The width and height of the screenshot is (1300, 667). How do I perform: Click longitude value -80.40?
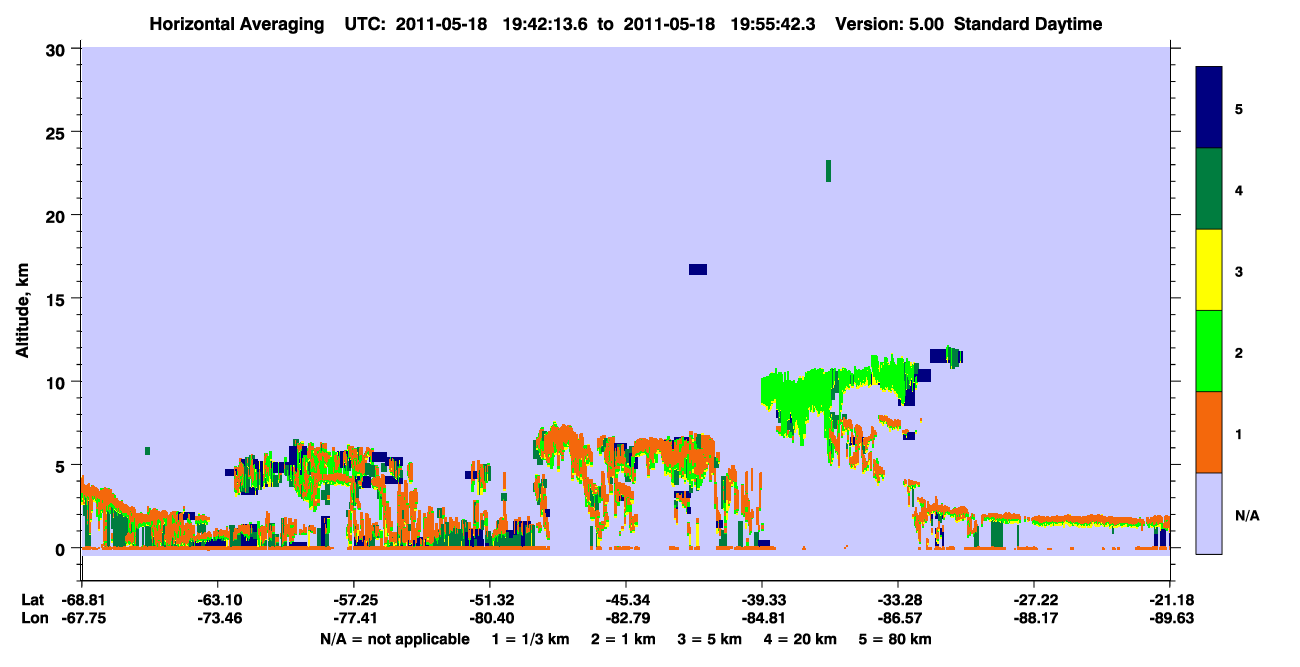tap(489, 618)
